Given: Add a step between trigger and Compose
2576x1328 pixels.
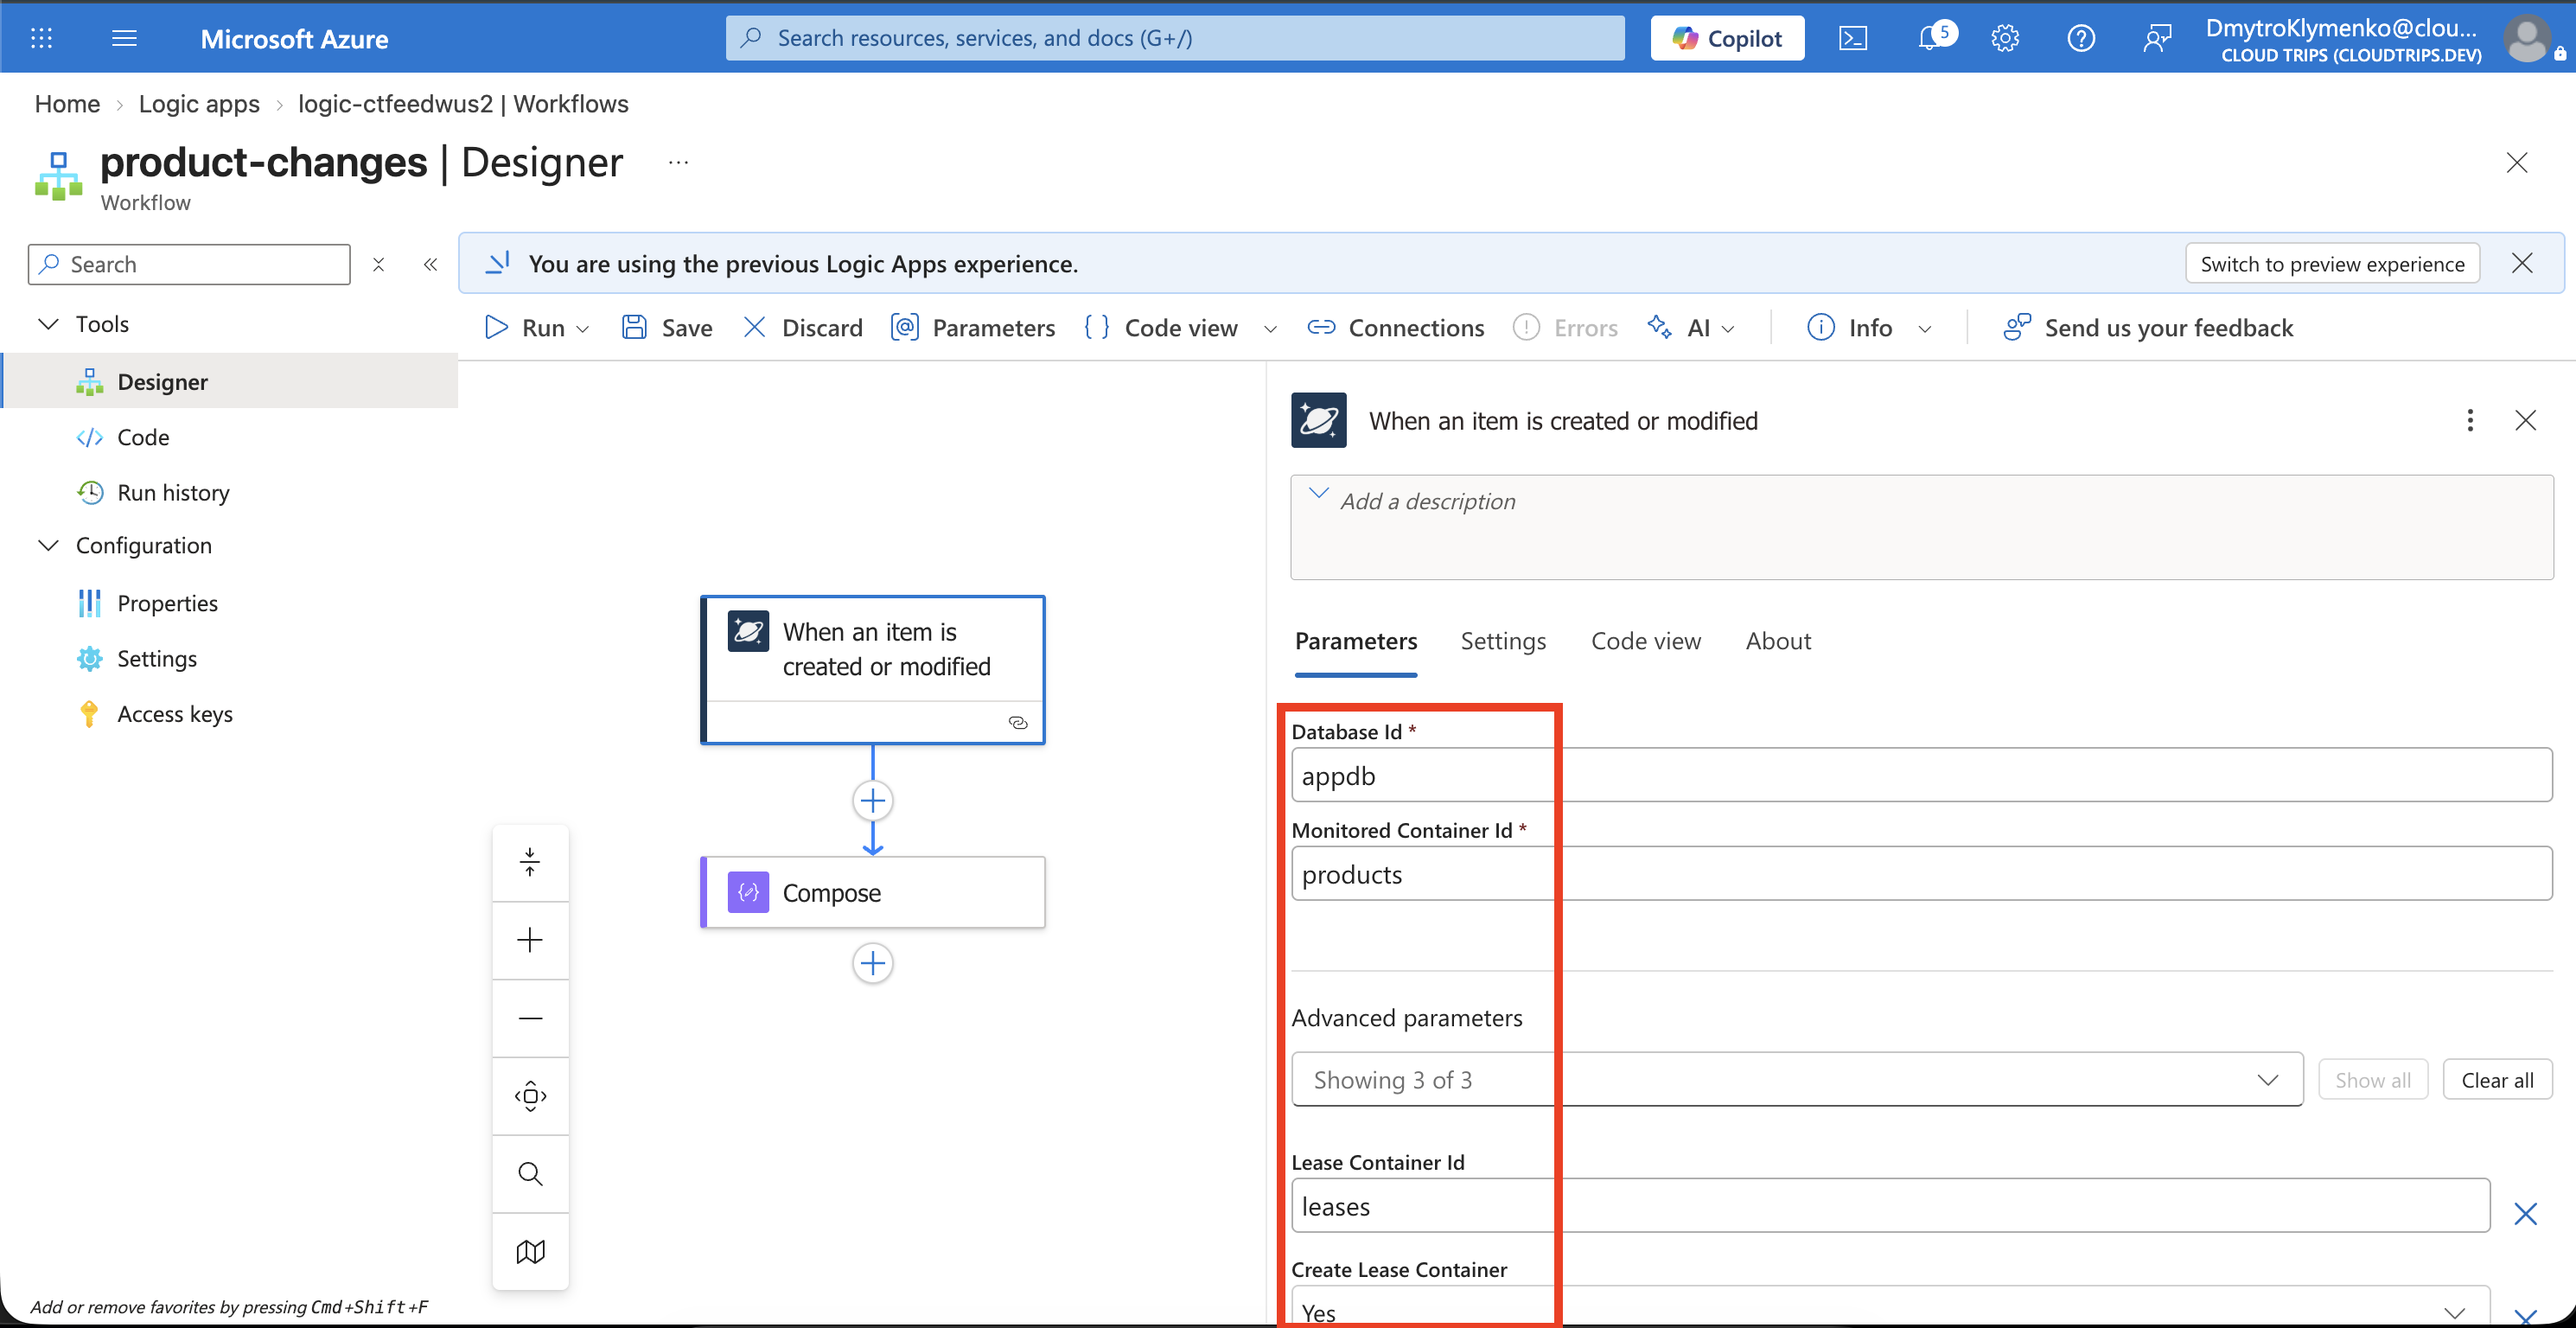Looking at the screenshot, I should tap(873, 800).
